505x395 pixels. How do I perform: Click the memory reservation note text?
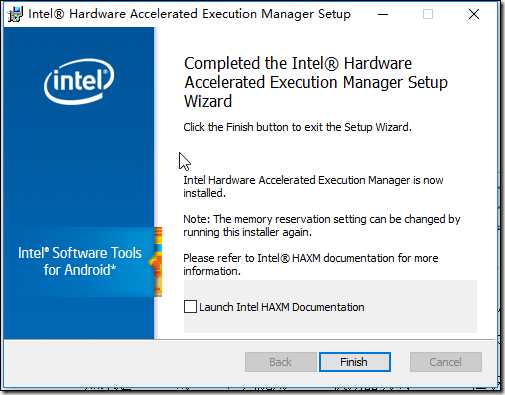[x=322, y=225]
